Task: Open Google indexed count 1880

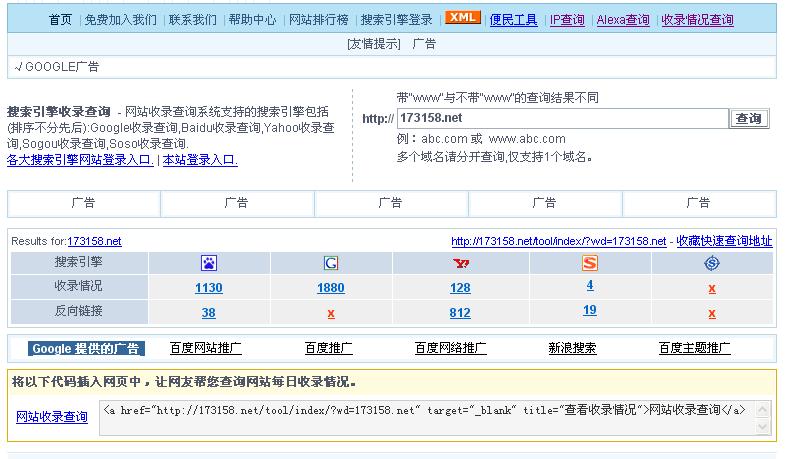Action: click(331, 288)
